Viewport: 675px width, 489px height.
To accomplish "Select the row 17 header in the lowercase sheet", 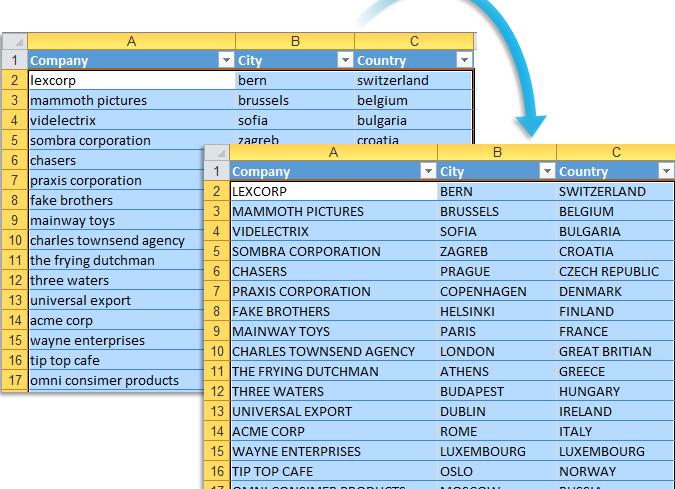I will click(14, 380).
